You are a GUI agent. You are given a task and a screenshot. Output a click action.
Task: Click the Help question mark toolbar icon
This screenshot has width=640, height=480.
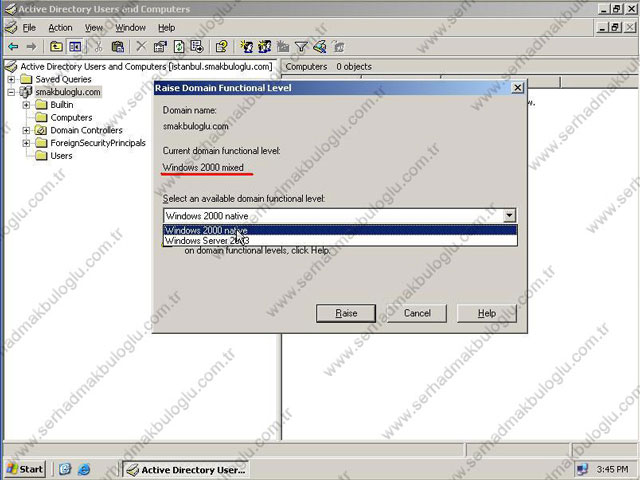pyautogui.click(x=222, y=47)
